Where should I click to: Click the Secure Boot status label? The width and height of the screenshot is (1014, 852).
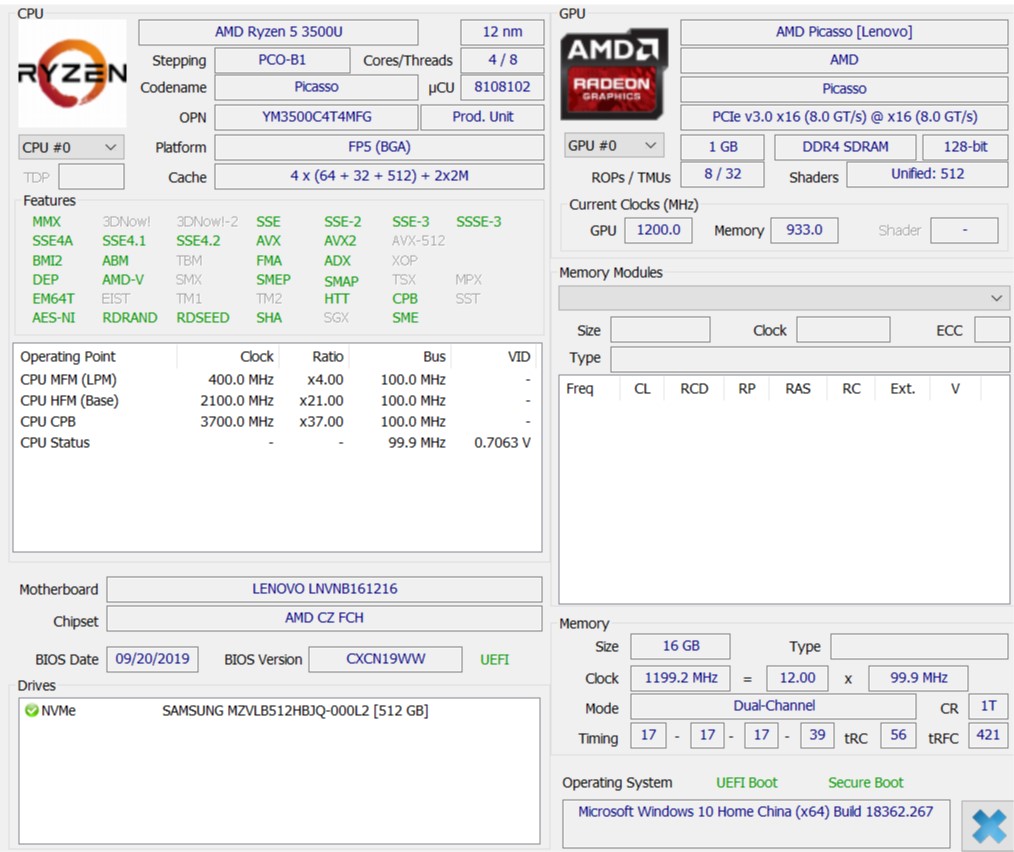[x=865, y=783]
